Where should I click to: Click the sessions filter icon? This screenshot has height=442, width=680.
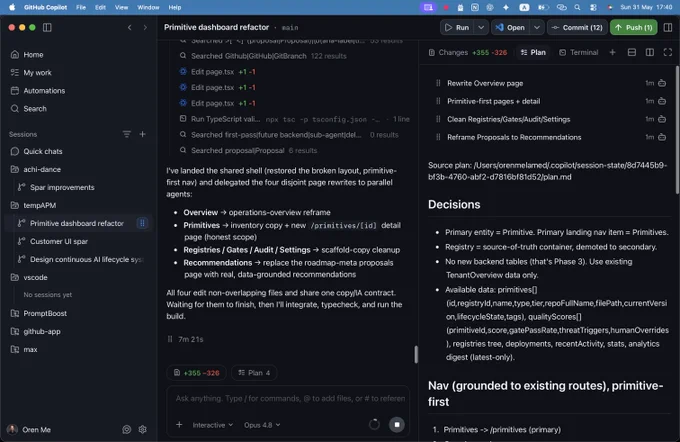(127, 134)
